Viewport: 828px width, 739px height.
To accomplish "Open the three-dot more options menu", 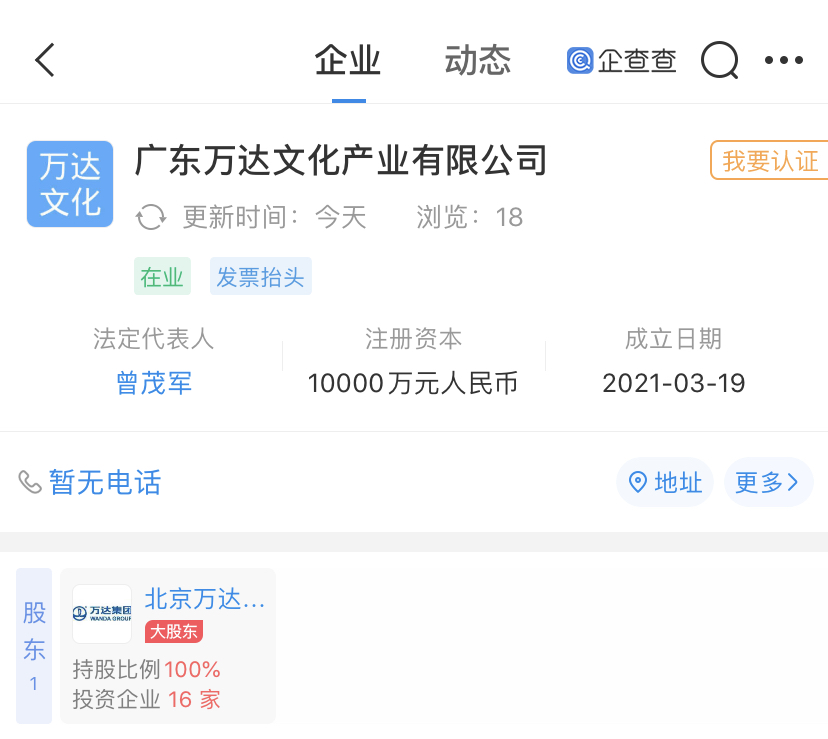I will (784, 60).
